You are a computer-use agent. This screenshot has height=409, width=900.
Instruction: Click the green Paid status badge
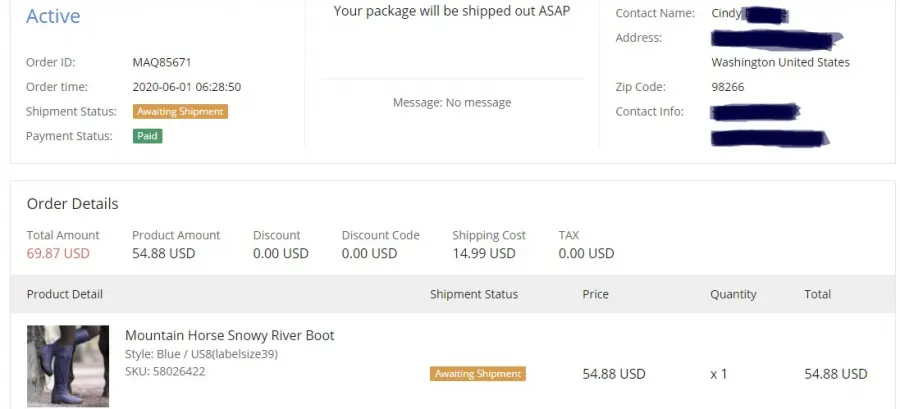click(x=148, y=136)
